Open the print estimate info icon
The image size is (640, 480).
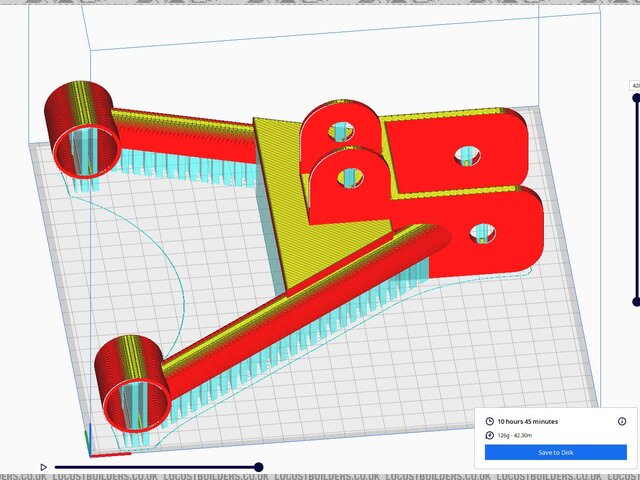point(621,422)
